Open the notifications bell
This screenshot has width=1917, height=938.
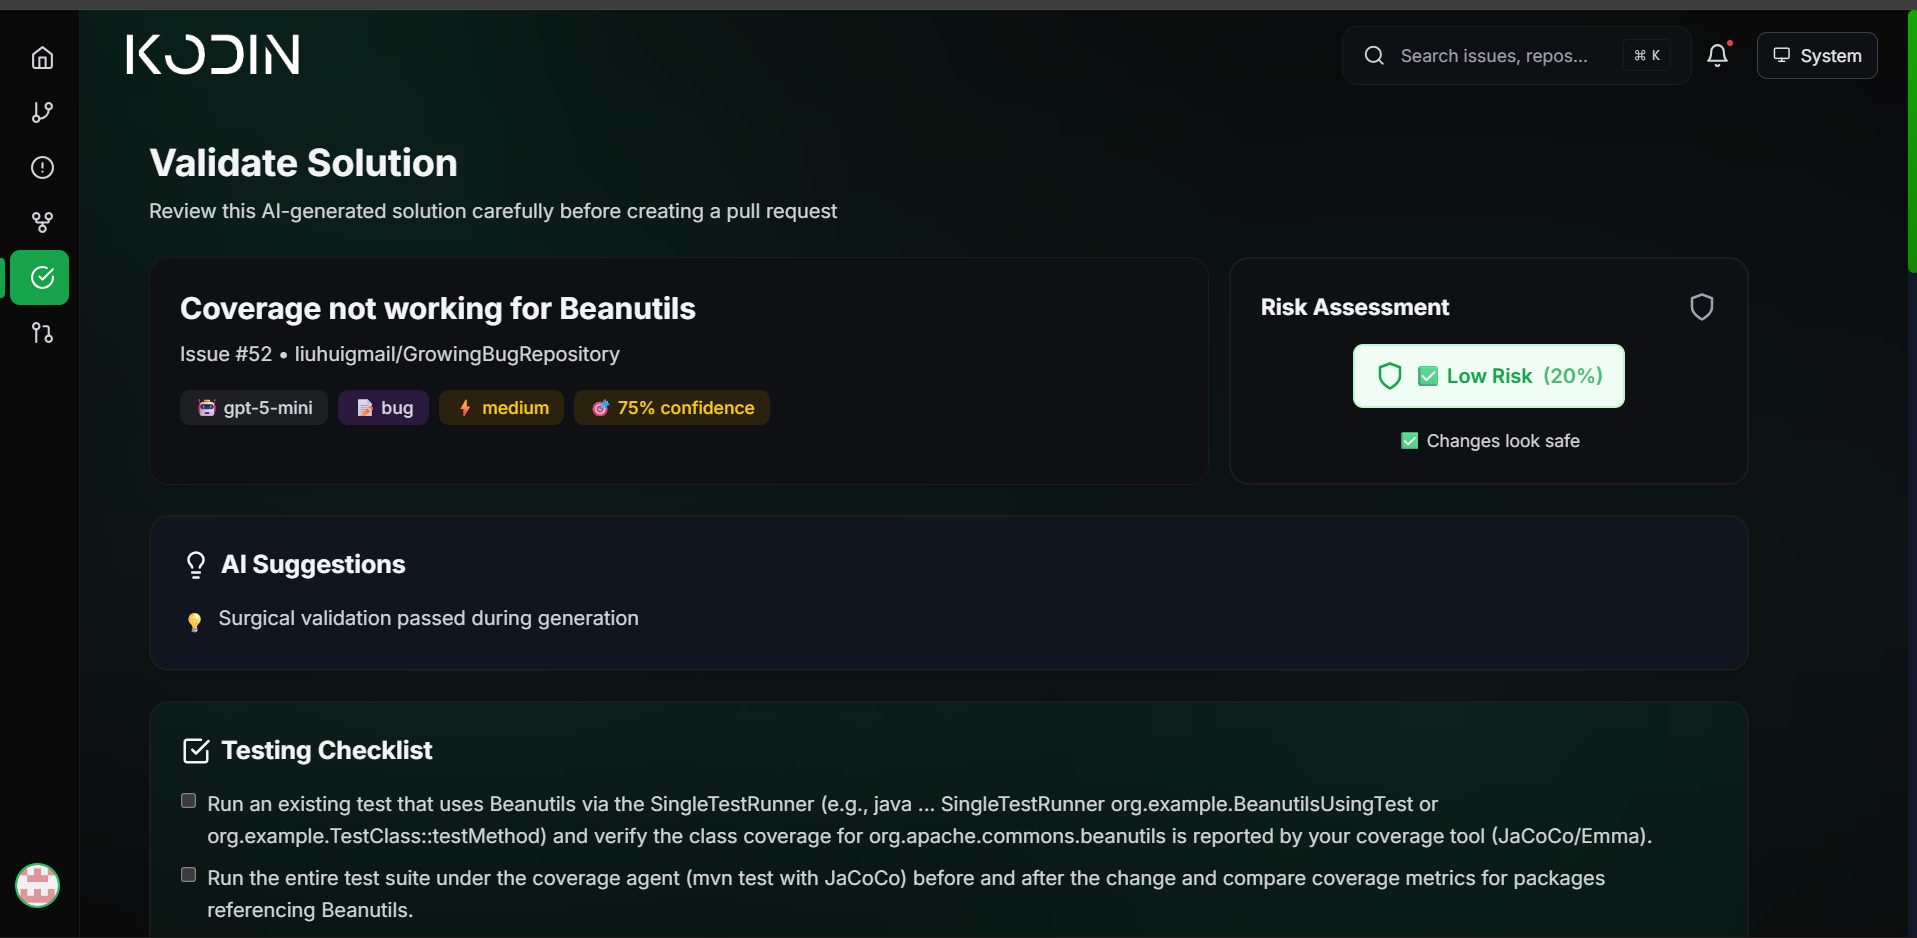coord(1718,56)
